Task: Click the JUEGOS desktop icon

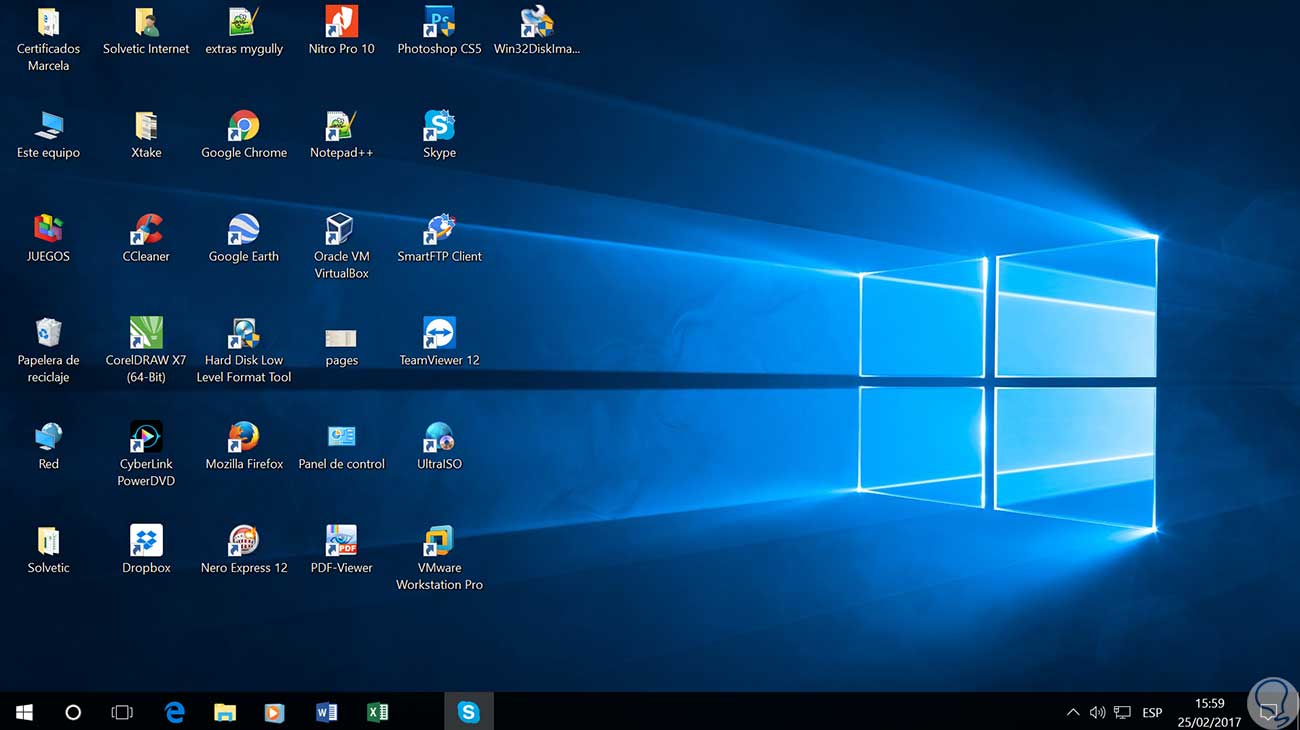Action: click(x=48, y=239)
